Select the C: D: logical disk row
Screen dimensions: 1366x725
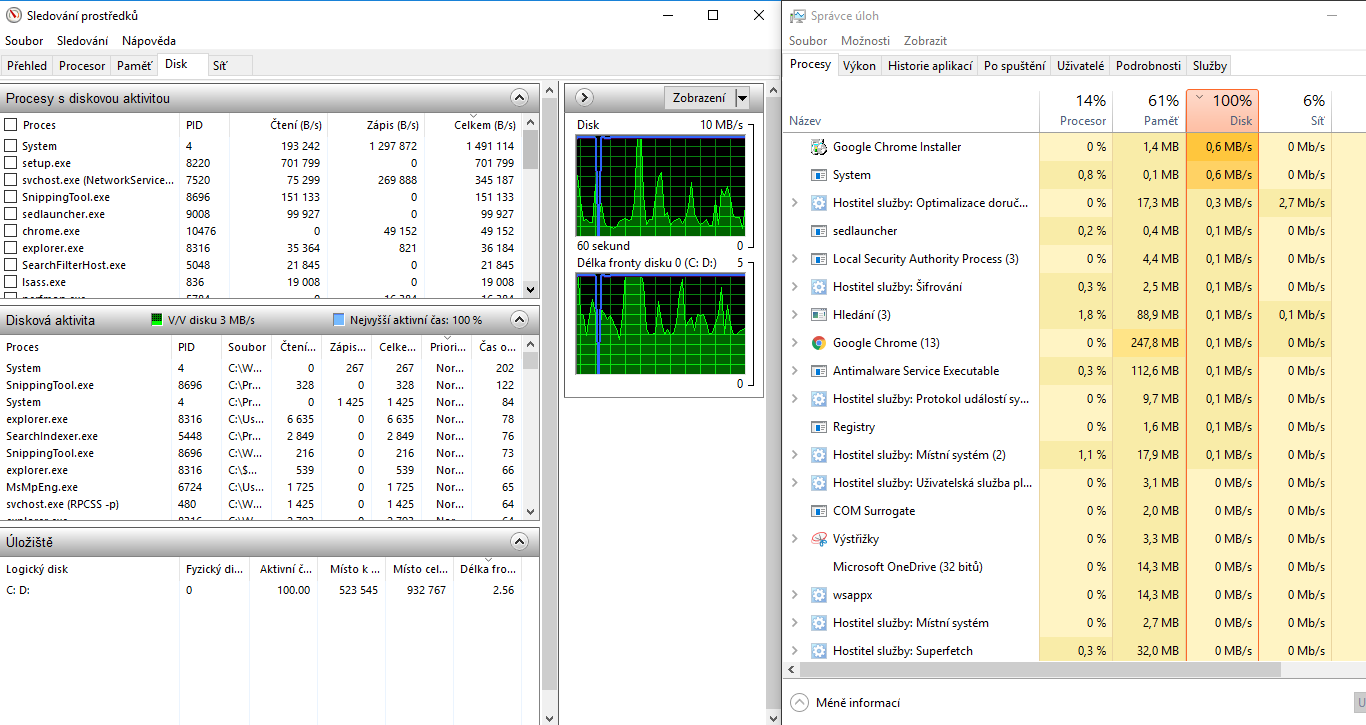pos(261,590)
